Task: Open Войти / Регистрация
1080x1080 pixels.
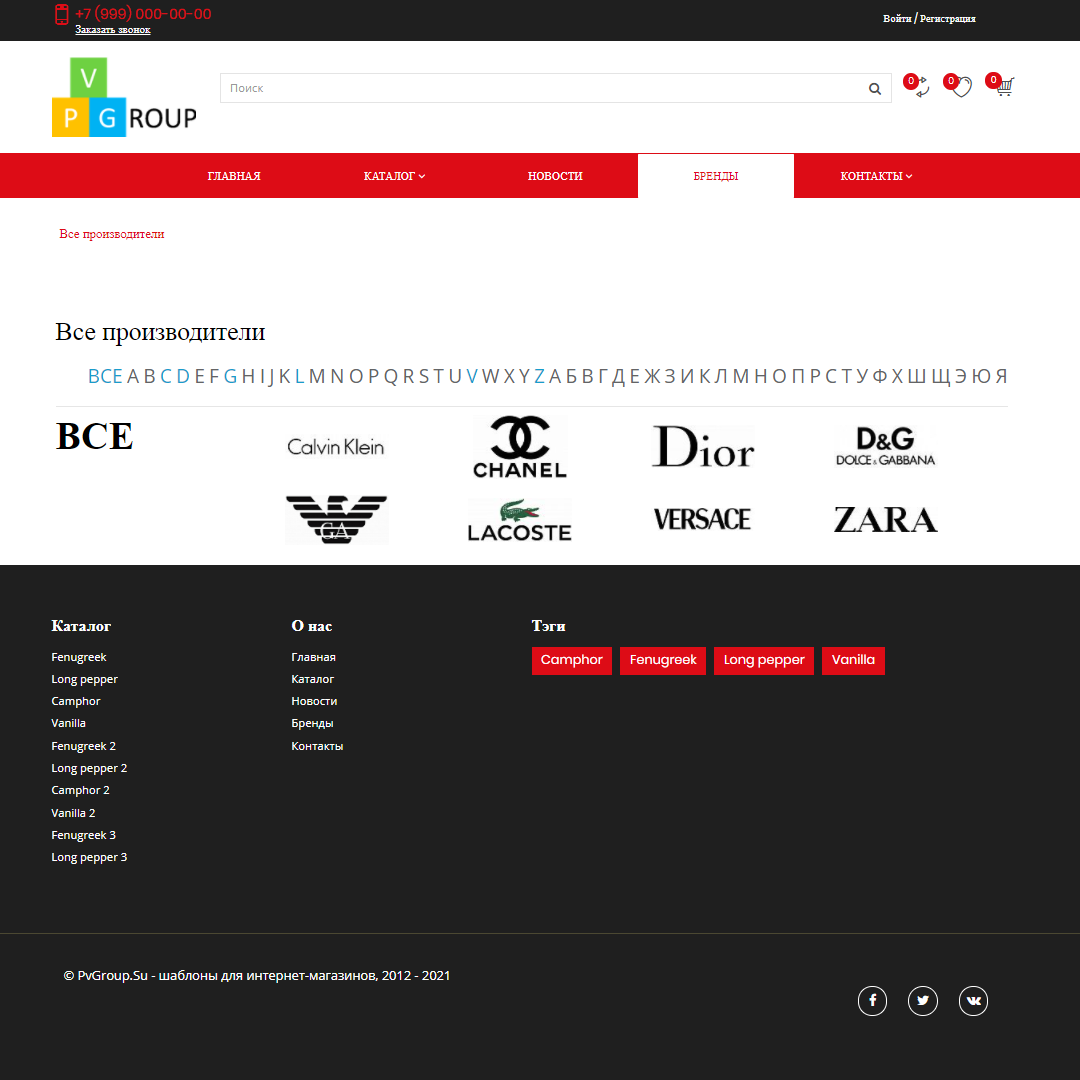Action: click(930, 18)
